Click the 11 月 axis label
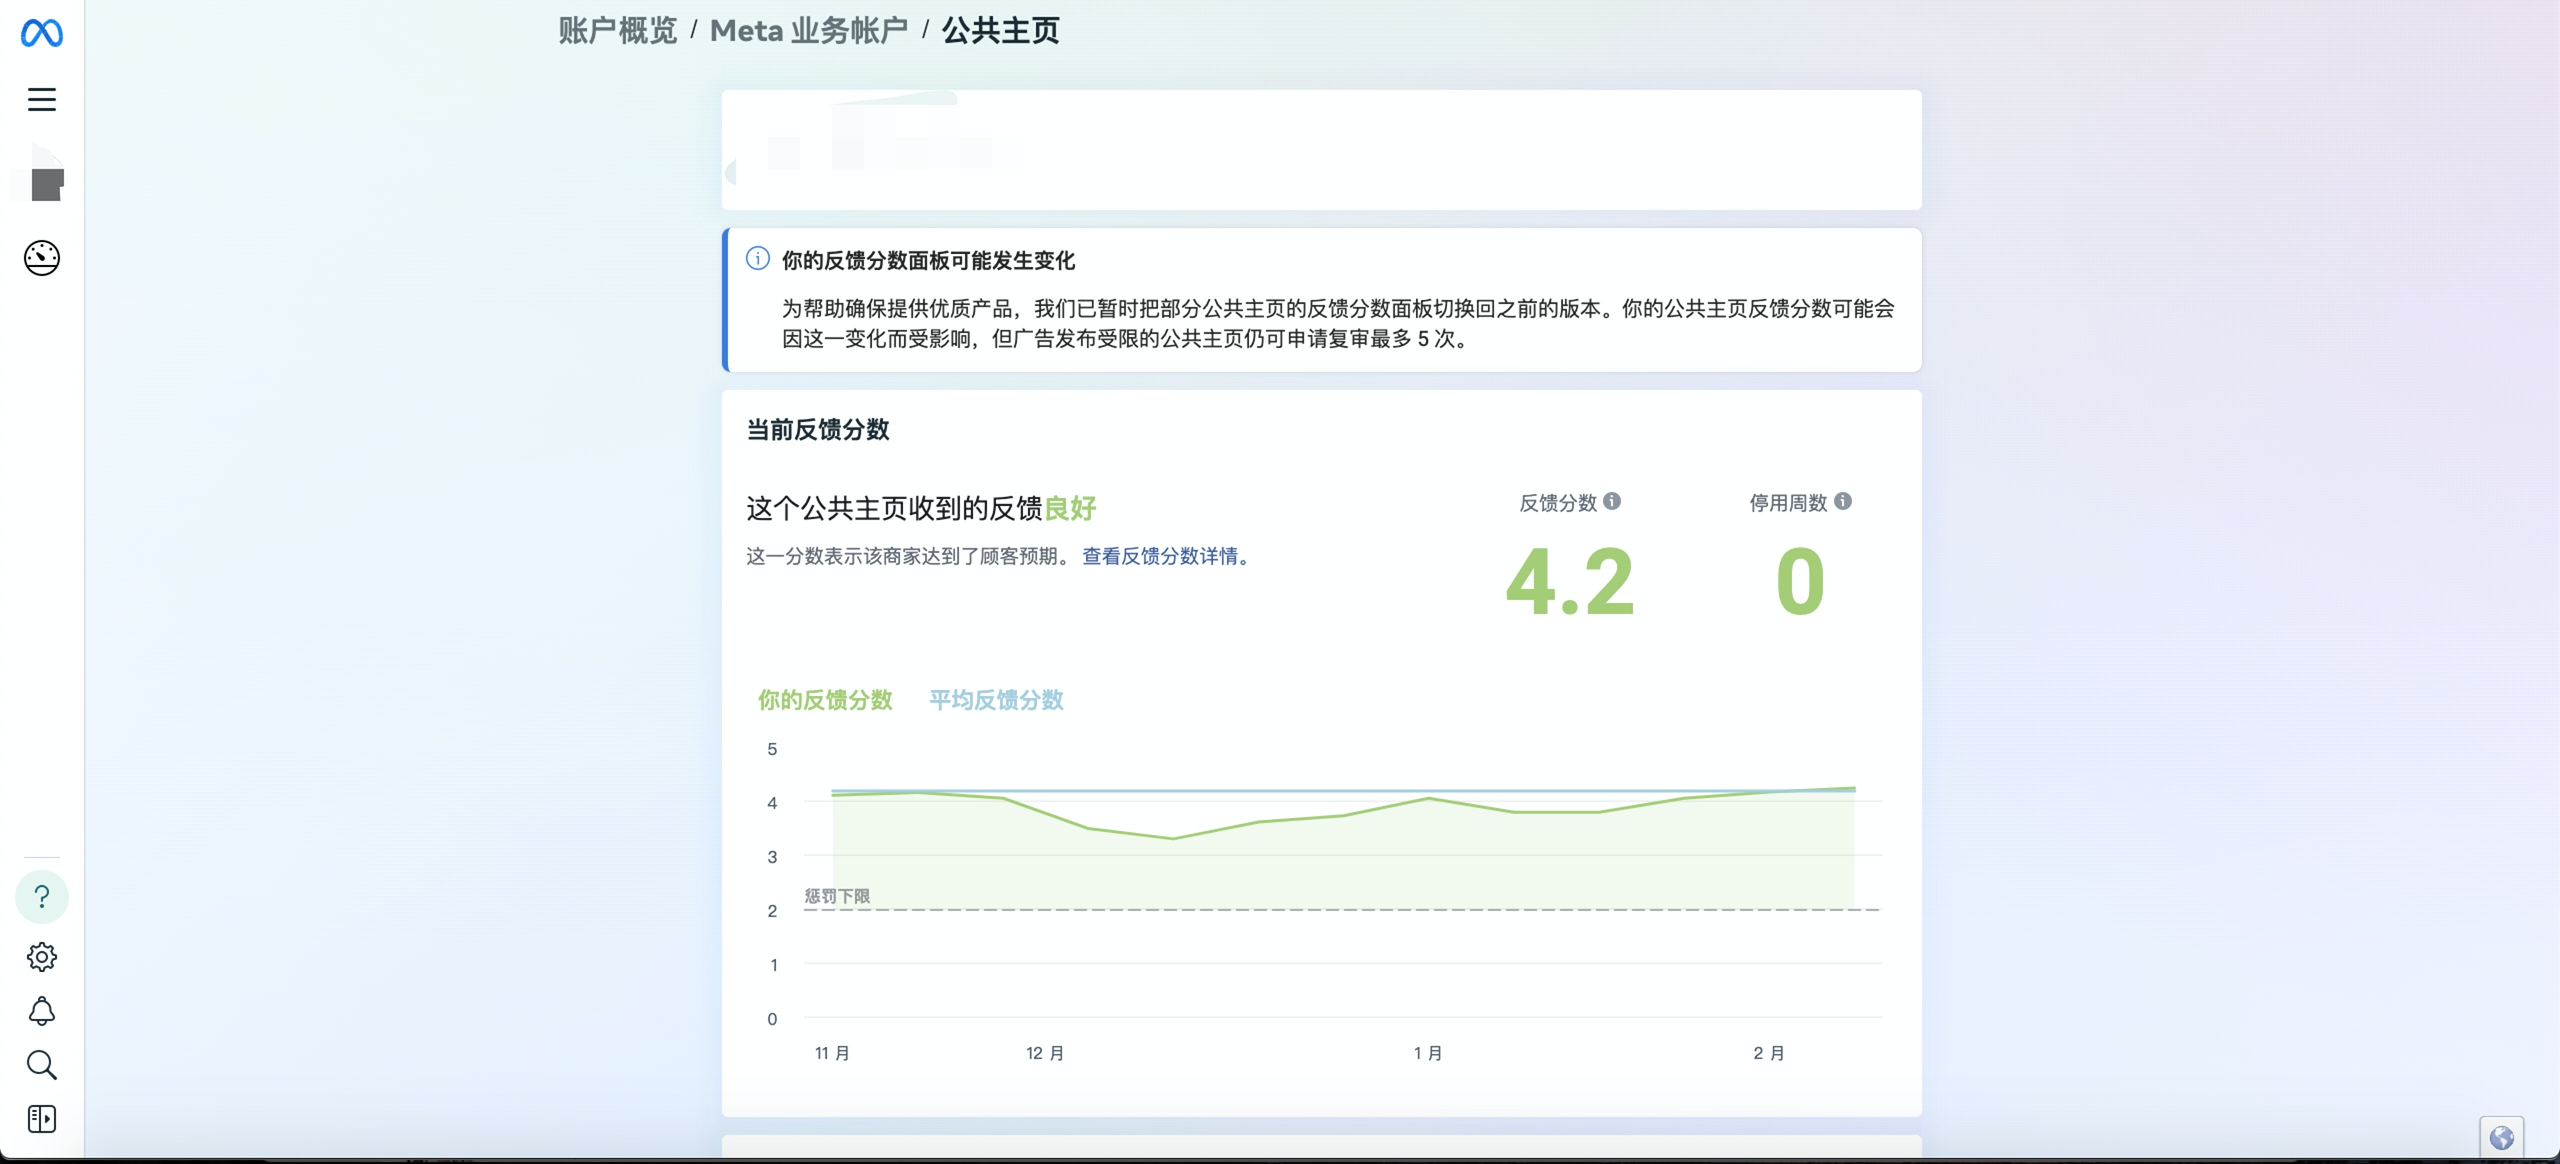2560x1164 pixels. point(832,1053)
